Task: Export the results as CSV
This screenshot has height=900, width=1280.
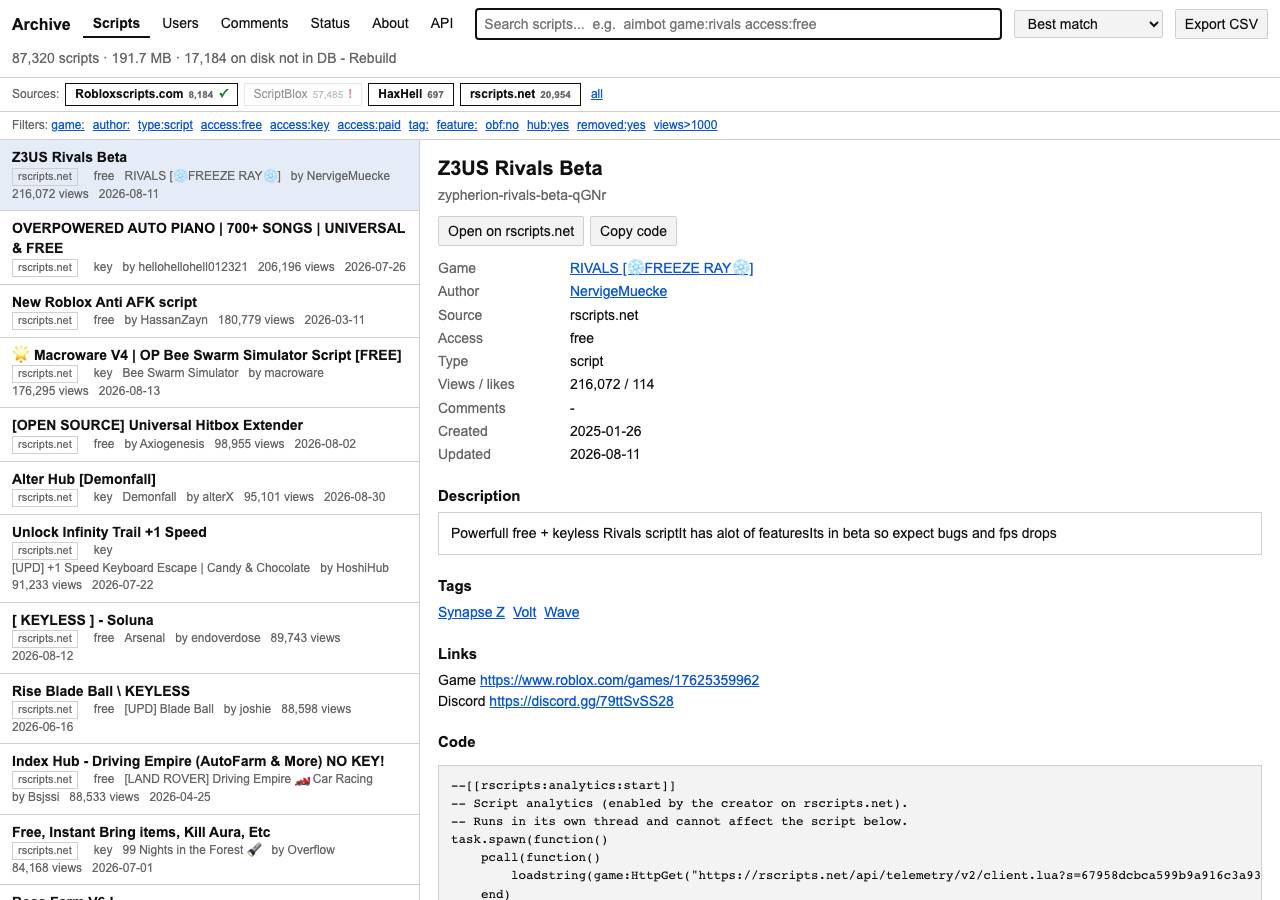Action: click(x=1221, y=24)
